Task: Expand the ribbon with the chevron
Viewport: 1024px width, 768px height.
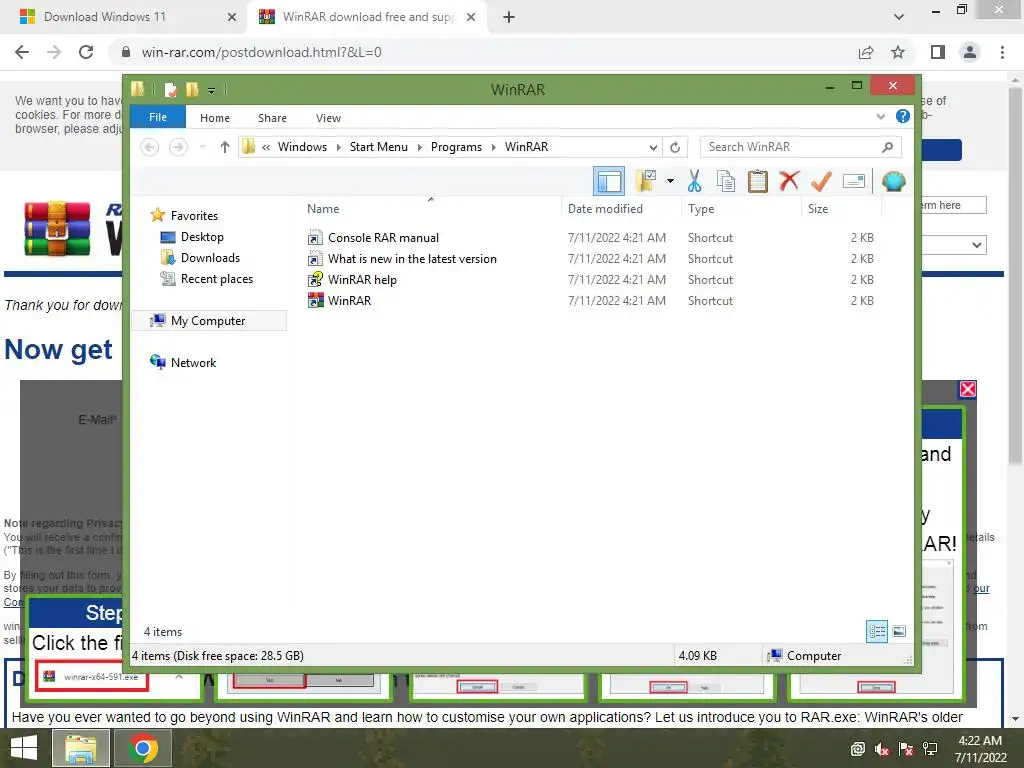Action: 880,117
